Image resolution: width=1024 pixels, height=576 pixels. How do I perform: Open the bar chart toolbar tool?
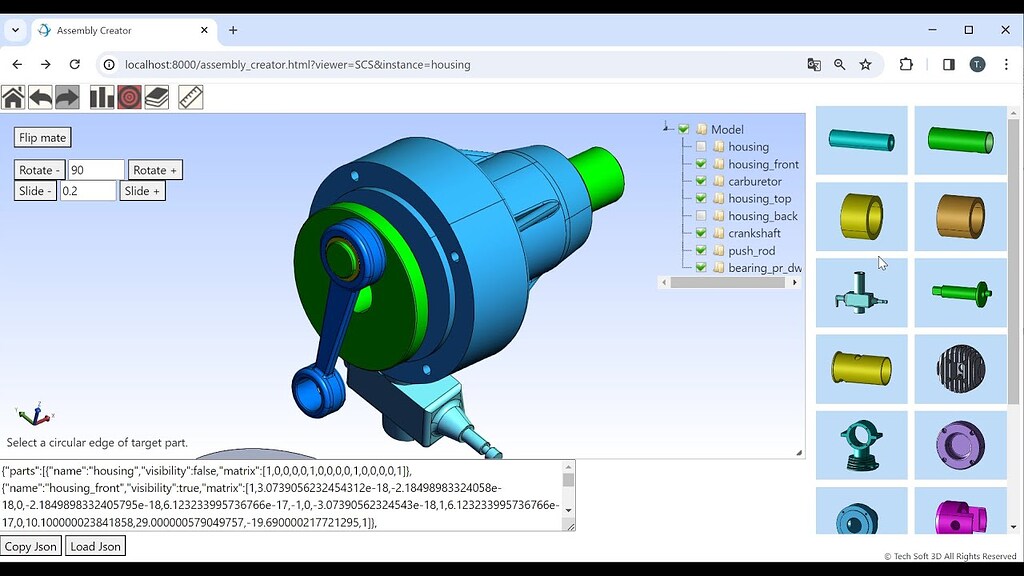point(101,96)
